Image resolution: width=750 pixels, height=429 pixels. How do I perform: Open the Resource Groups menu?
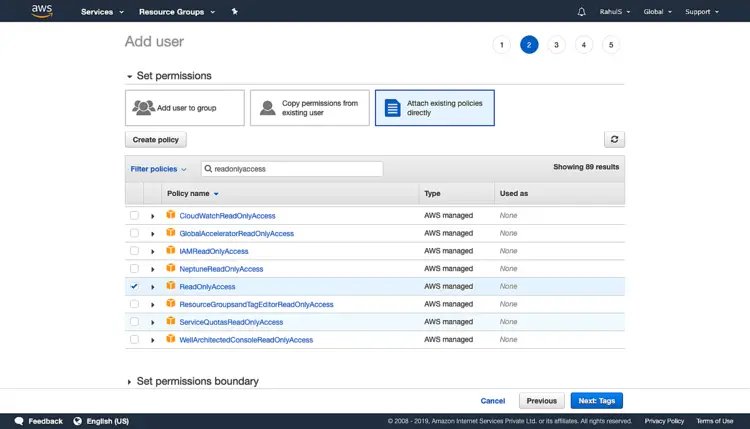point(177,11)
